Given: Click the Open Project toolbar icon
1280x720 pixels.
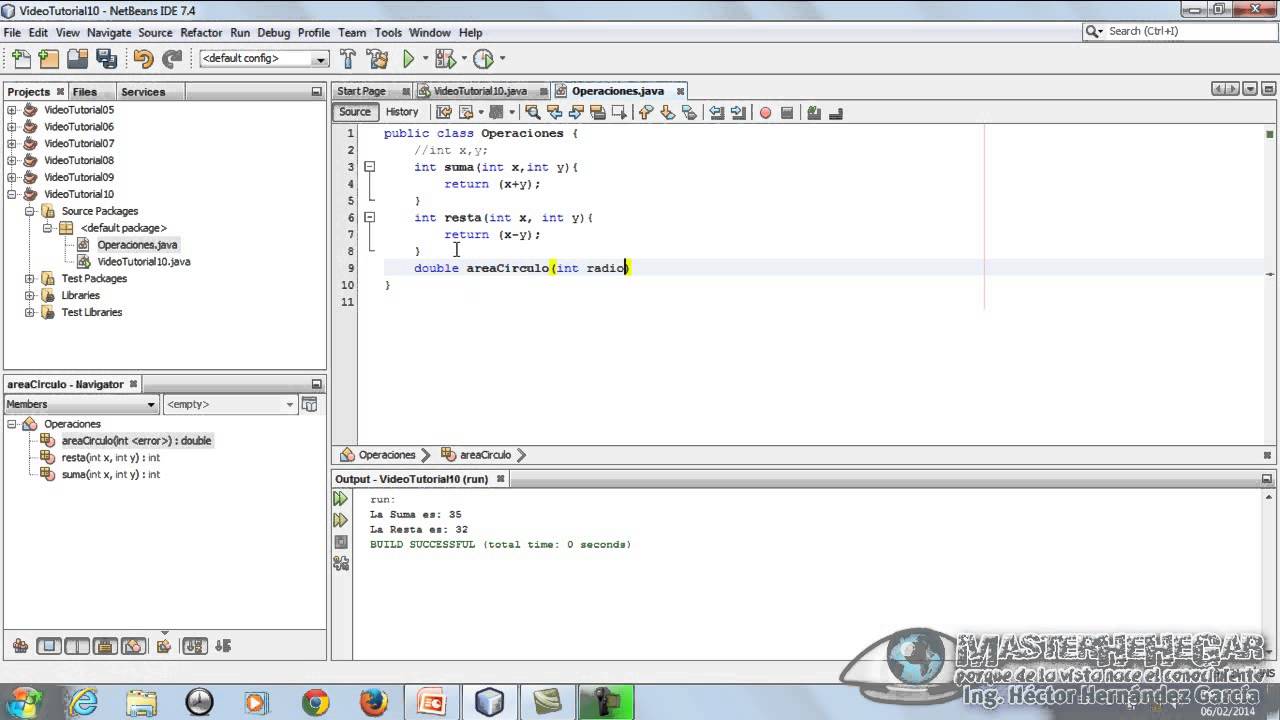Looking at the screenshot, I should click(77, 59).
